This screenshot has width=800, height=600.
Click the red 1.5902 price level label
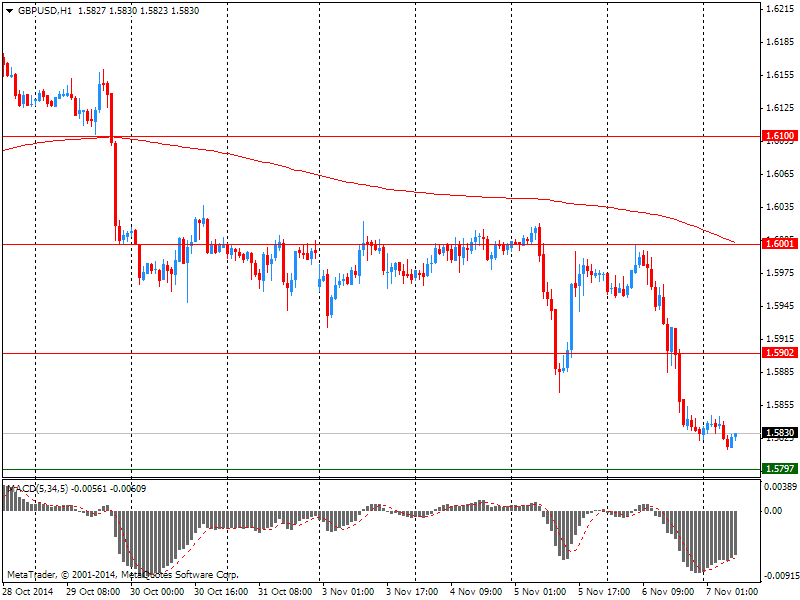coord(779,353)
